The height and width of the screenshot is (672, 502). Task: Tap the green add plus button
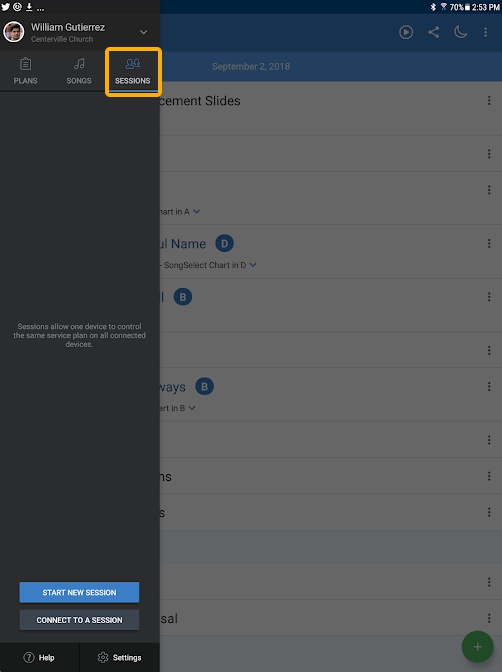[x=478, y=647]
